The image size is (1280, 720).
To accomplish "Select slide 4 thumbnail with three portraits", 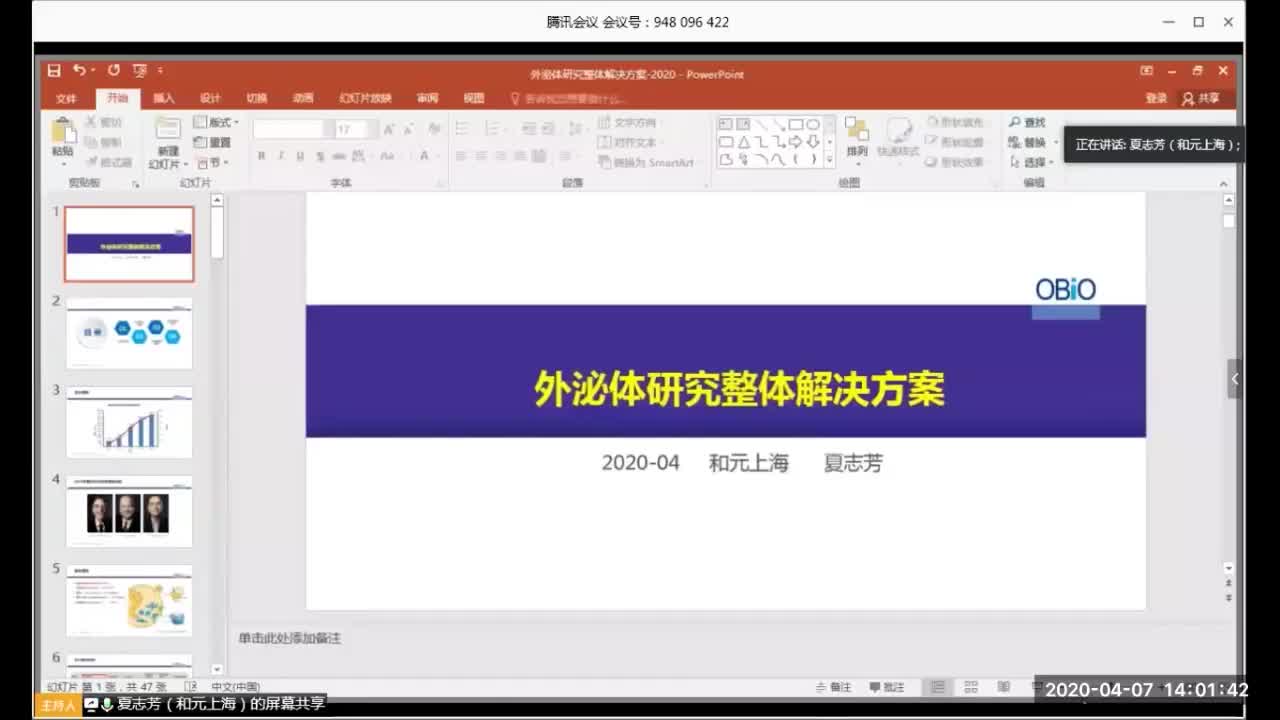I will tap(129, 512).
